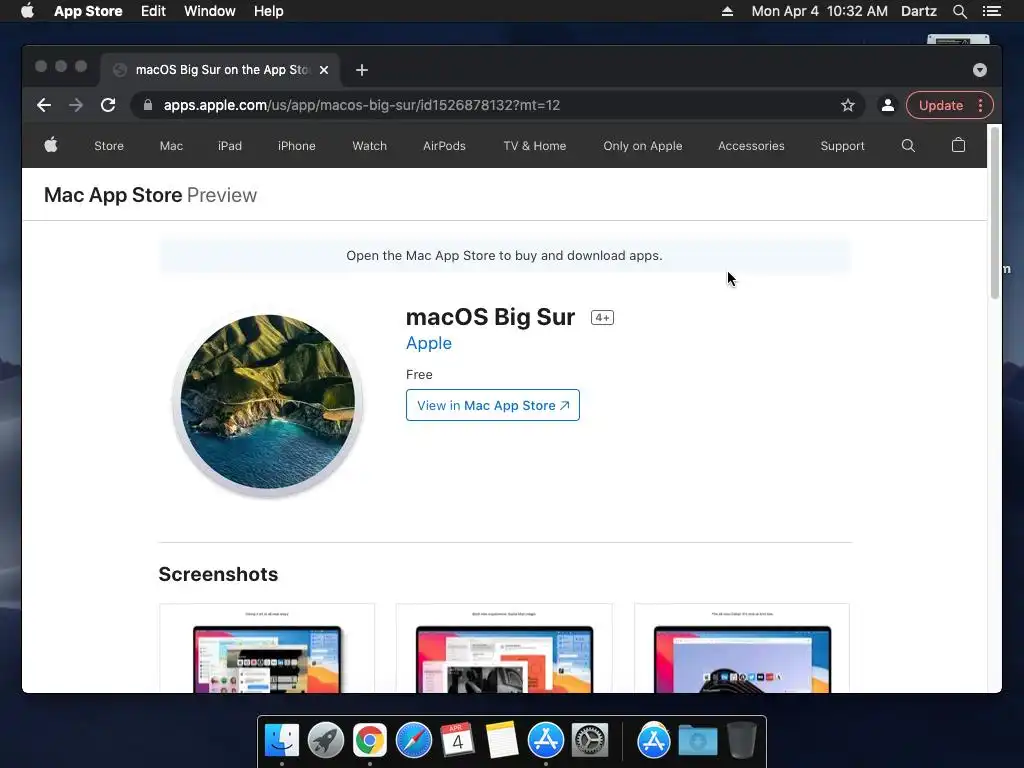1024x768 pixels.
Task: Open the Trash from the Dock
Action: pos(741,741)
